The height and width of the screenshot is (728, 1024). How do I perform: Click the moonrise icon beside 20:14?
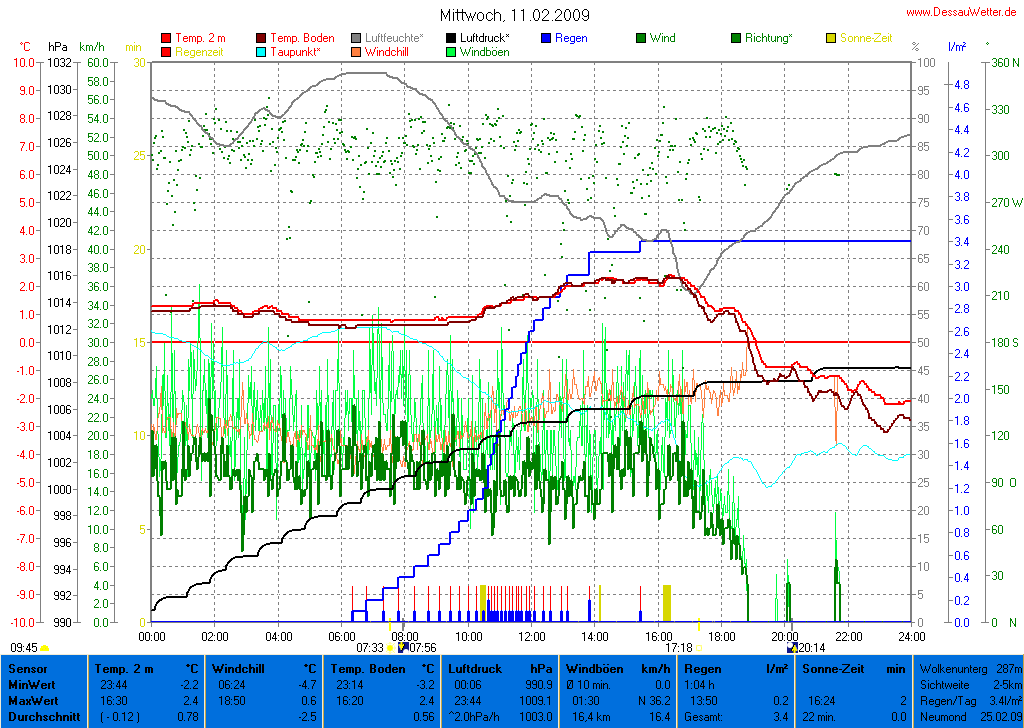point(792,647)
